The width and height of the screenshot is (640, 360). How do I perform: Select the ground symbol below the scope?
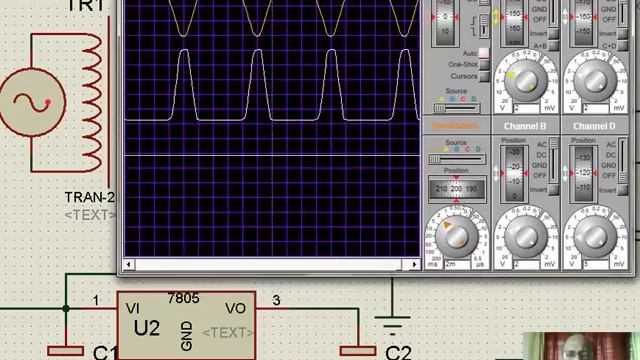392,326
